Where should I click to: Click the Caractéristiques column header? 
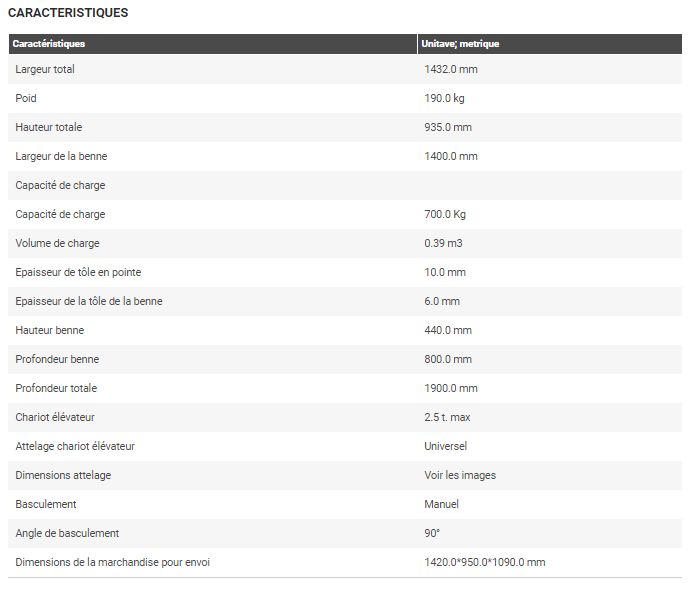(48, 44)
